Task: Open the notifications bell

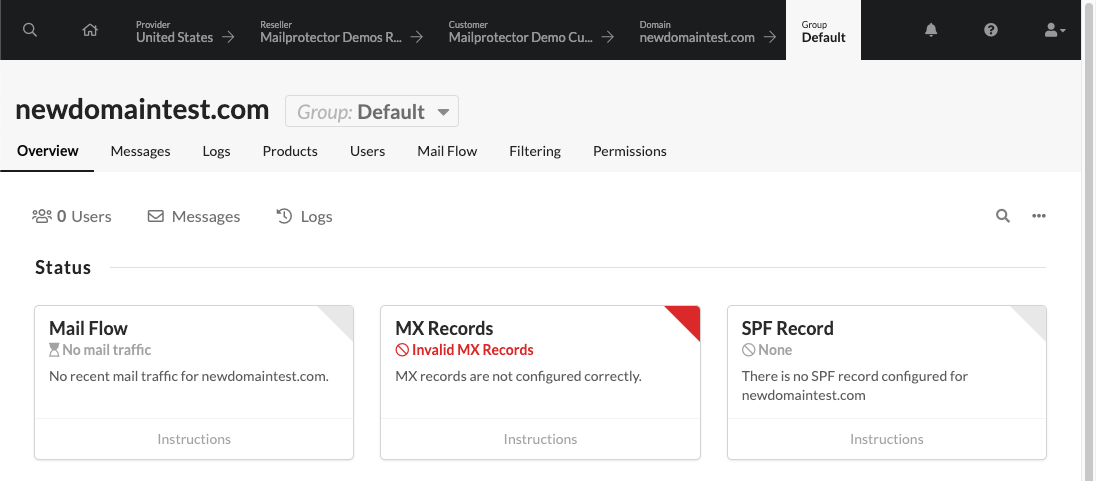Action: pyautogui.click(x=931, y=30)
